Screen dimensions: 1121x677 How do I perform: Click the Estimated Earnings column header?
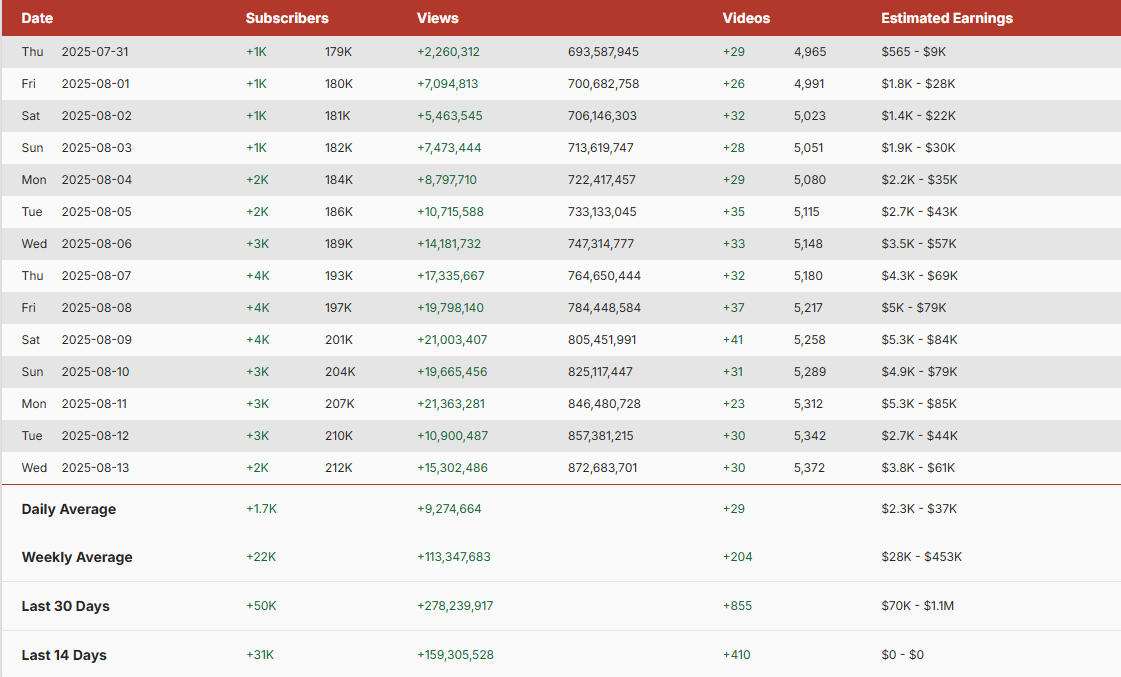tap(947, 18)
